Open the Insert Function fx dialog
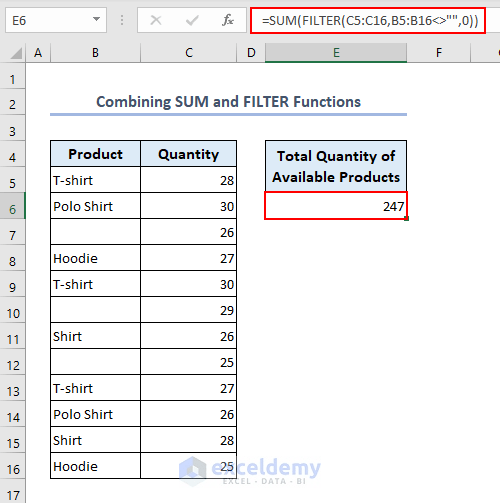This screenshot has width=500, height=503. (228, 20)
